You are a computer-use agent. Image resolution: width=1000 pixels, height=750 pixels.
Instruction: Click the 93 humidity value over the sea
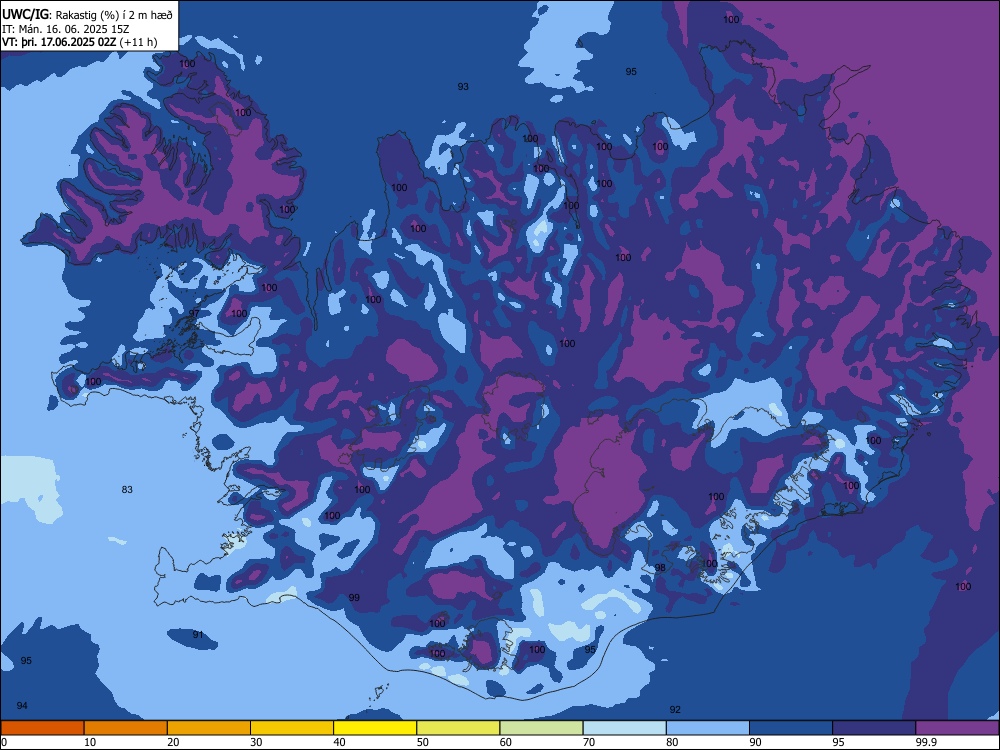pyautogui.click(x=463, y=87)
